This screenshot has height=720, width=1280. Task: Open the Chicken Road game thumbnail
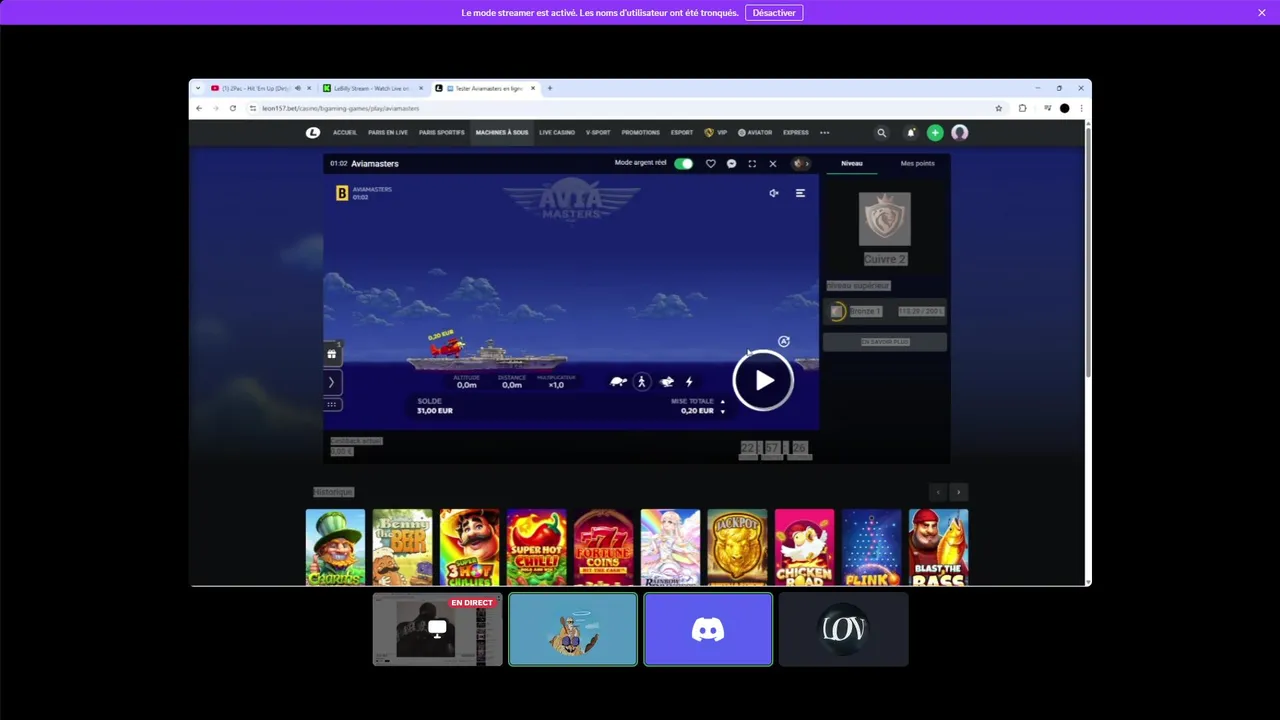point(804,547)
